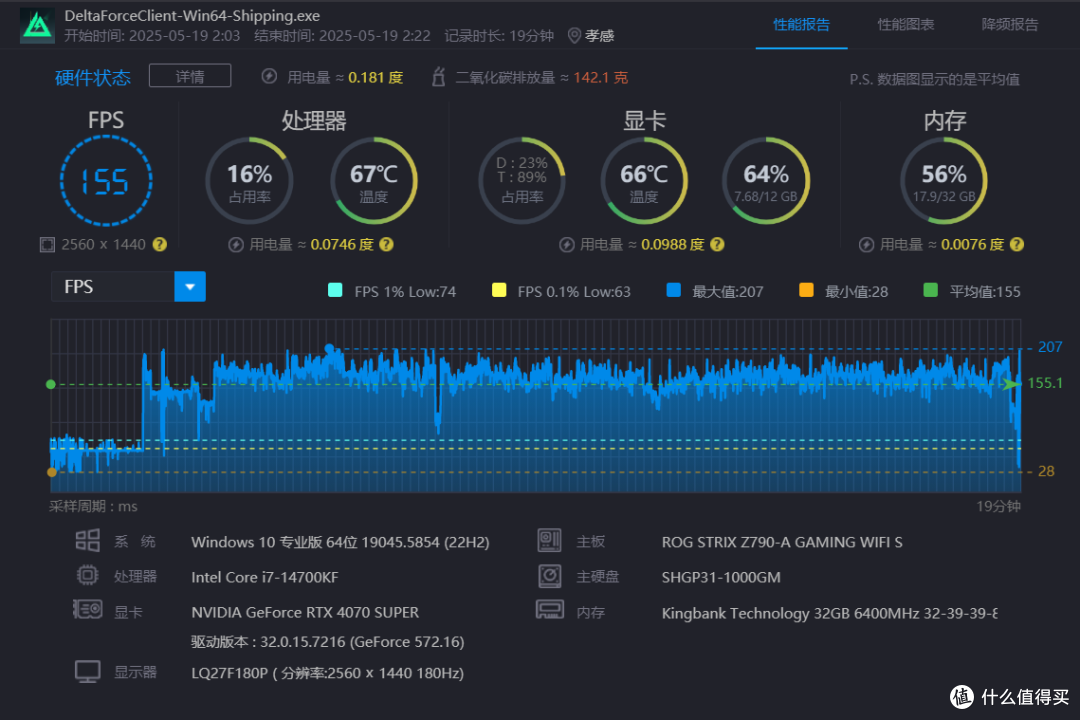Click the 142.1 克 emission value
Screen dimensions: 1080x720
click(601, 77)
